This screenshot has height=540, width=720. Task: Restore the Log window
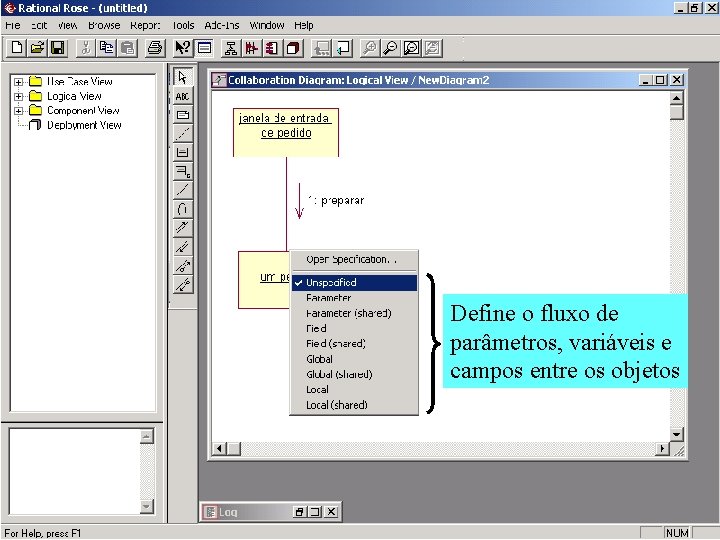tap(299, 512)
